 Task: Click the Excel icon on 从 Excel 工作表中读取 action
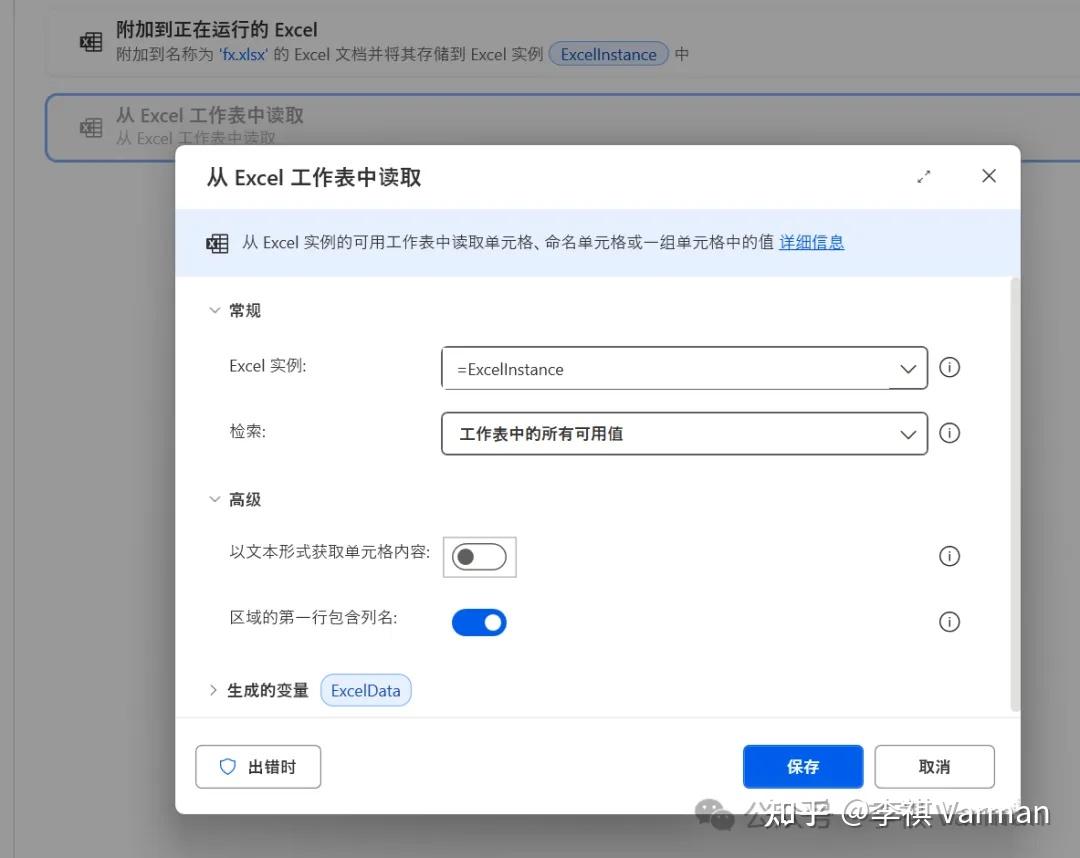pyautogui.click(x=91, y=127)
